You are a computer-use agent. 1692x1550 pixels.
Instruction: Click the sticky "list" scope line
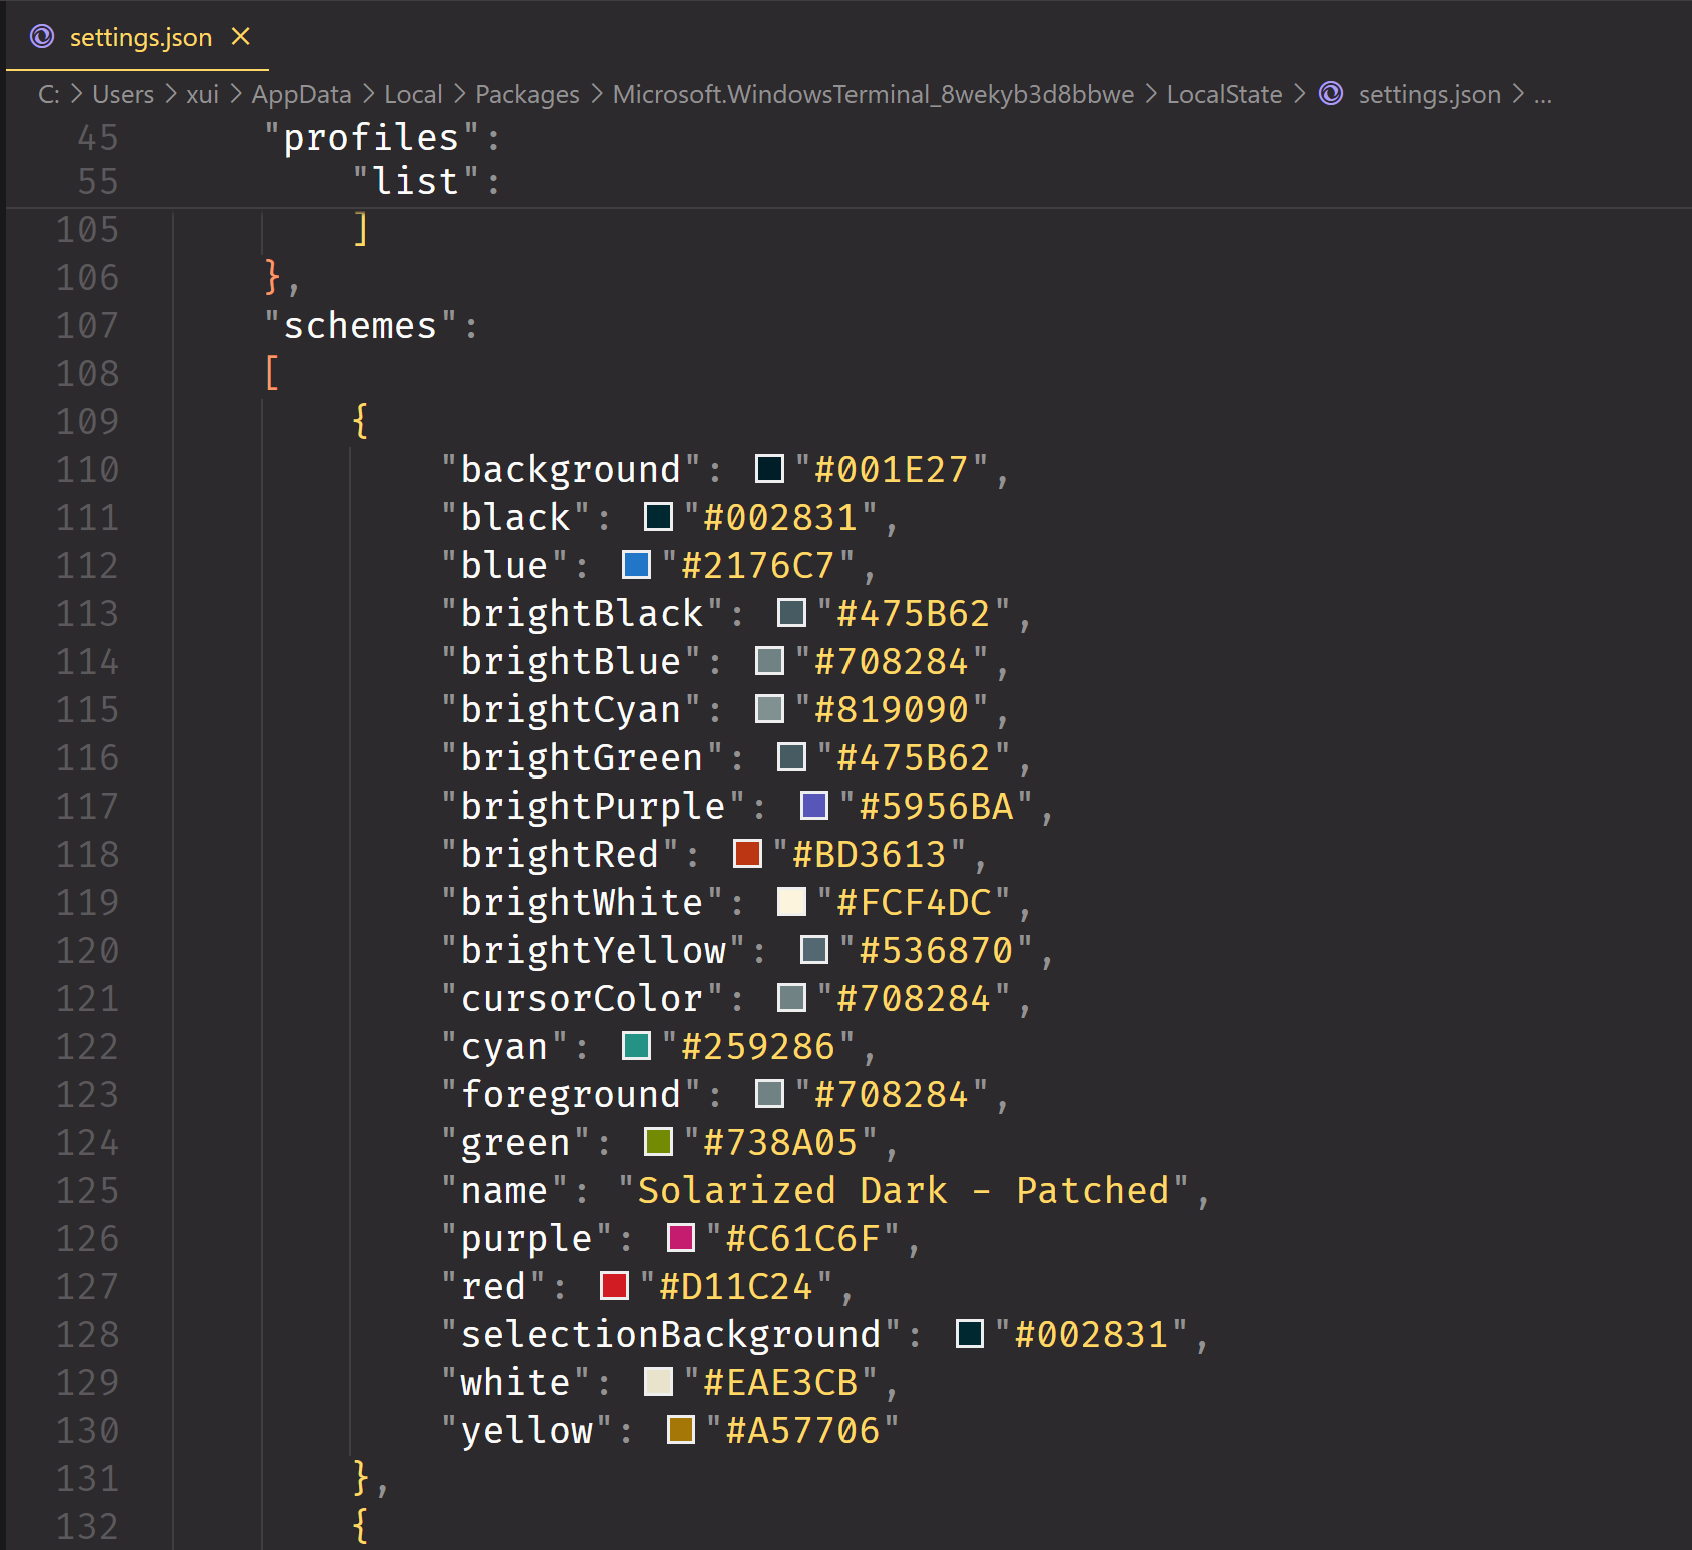(x=847, y=182)
